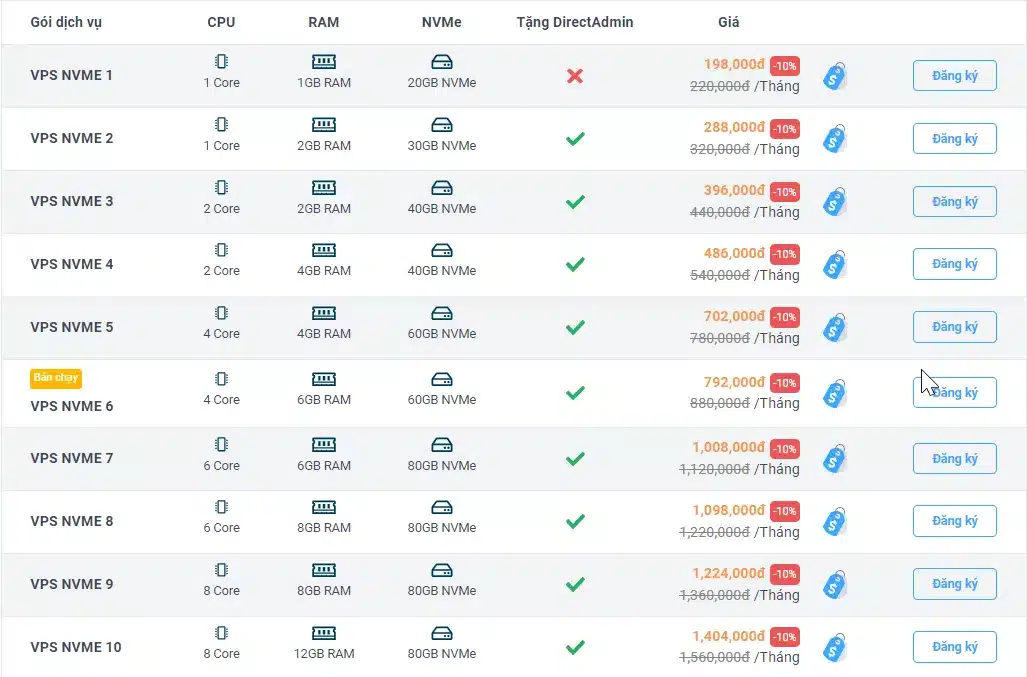Click the price tag icon for VPS NVME 10

pyautogui.click(x=834, y=647)
